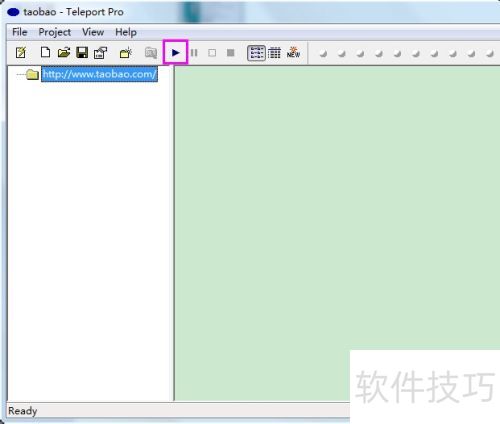Open an existing project file

click(x=64, y=53)
